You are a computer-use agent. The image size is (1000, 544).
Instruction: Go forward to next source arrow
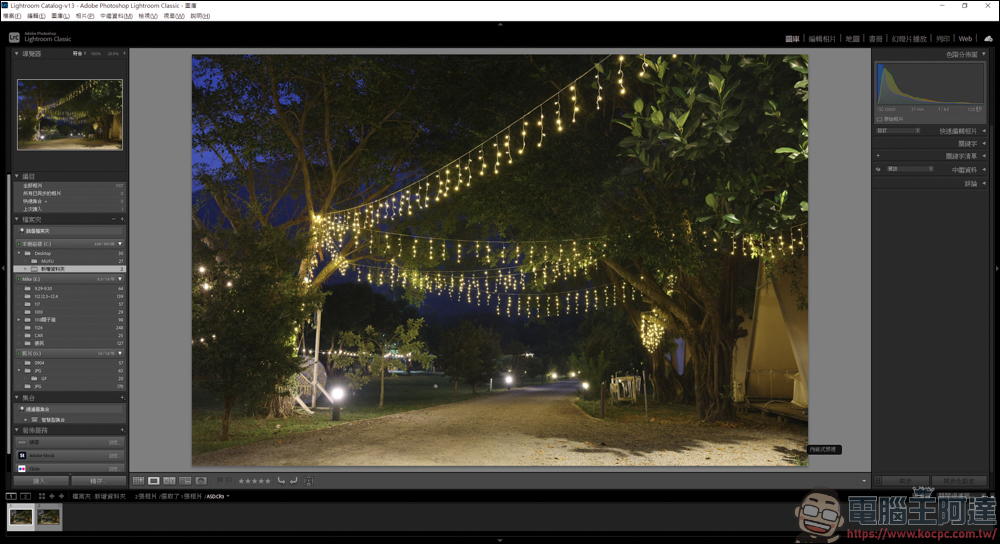click(61, 496)
